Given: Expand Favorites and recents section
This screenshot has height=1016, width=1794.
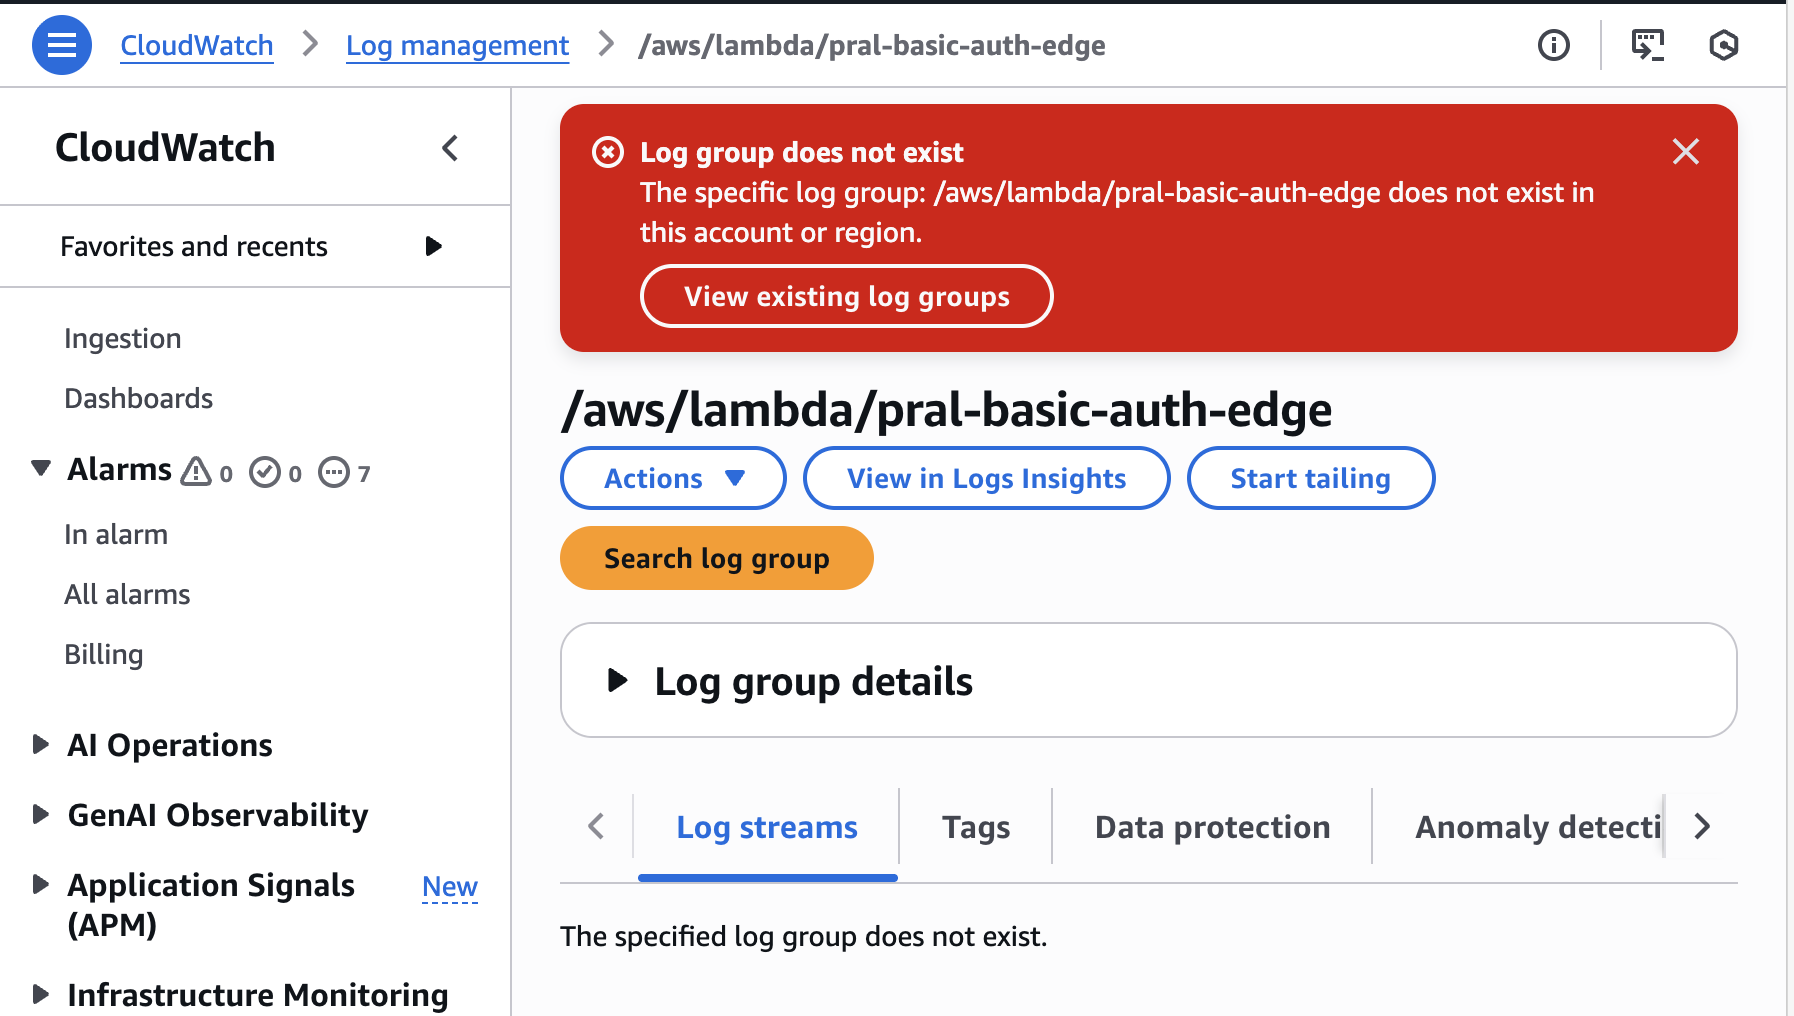Looking at the screenshot, I should pos(433,246).
